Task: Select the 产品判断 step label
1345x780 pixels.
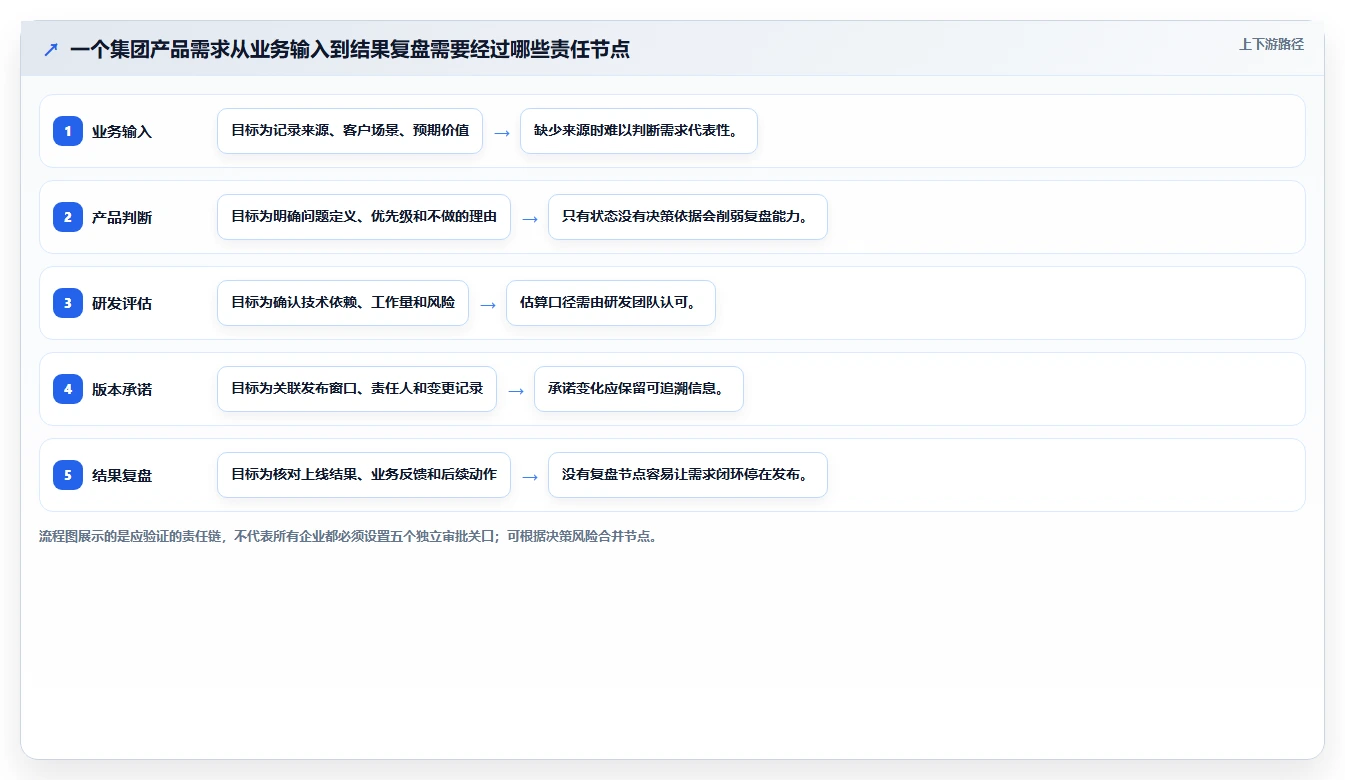Action: pos(122,217)
